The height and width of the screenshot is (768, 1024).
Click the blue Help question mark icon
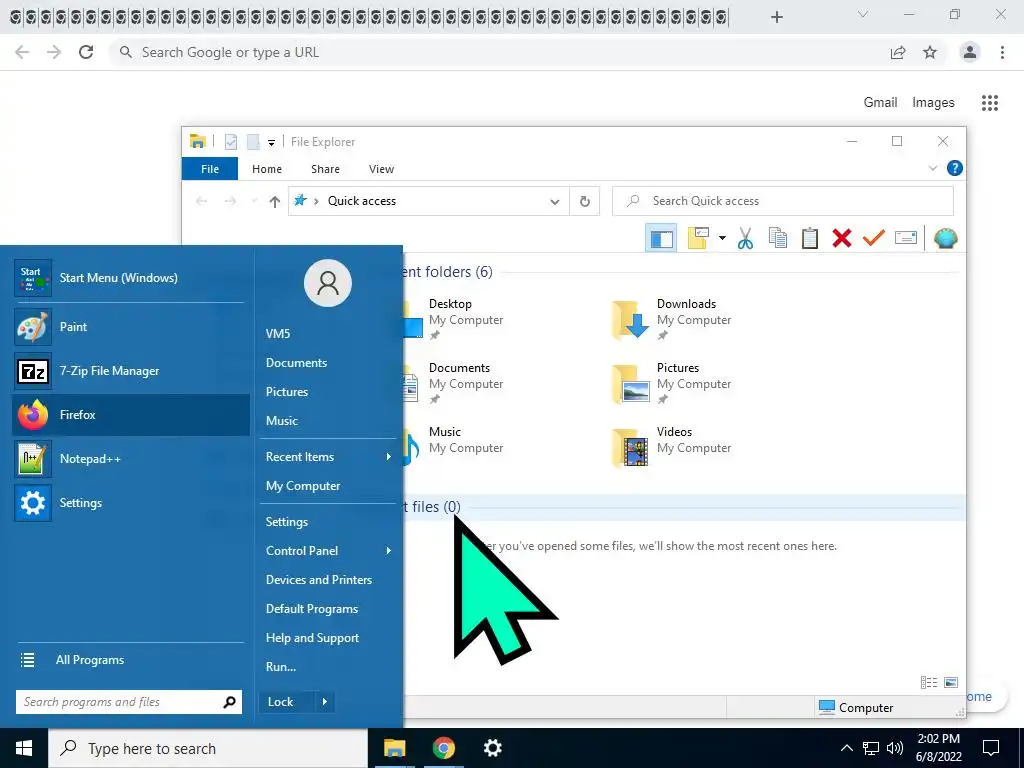click(954, 168)
